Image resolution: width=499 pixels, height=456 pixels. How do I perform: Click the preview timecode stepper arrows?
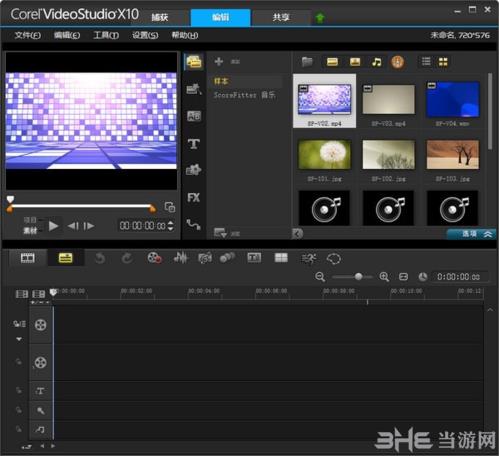tap(171, 226)
